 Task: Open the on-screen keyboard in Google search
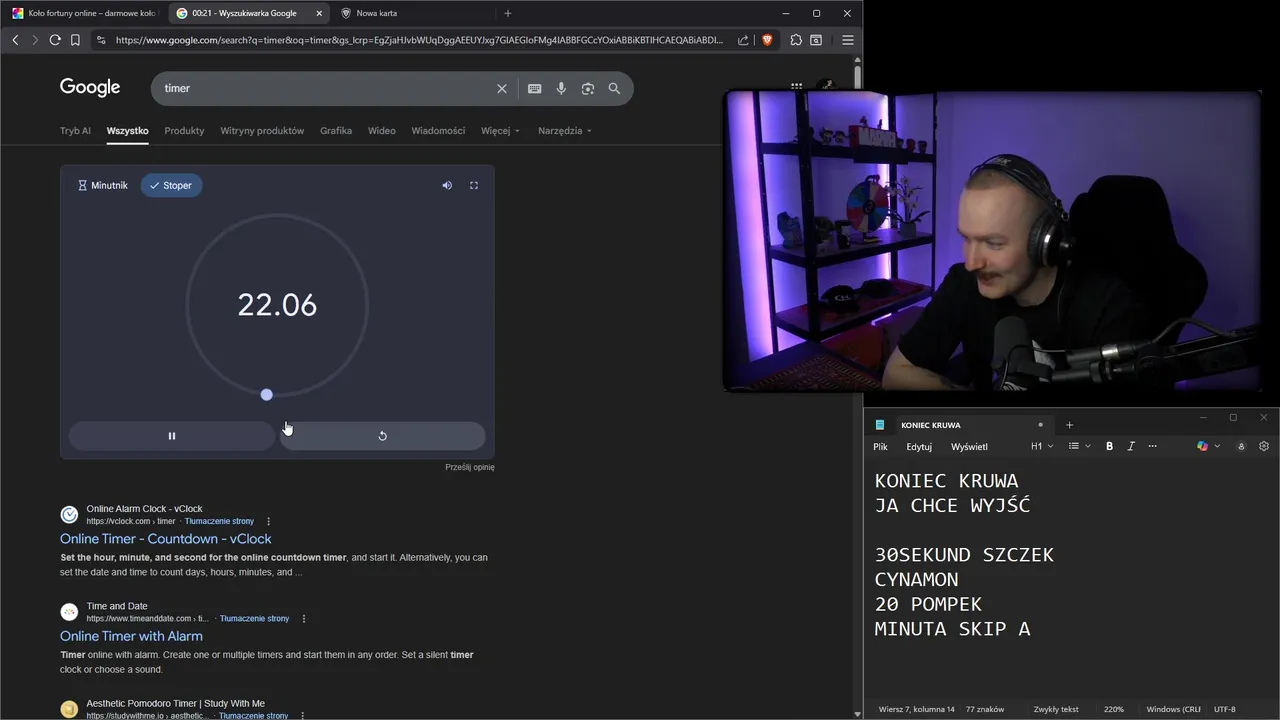click(x=535, y=88)
